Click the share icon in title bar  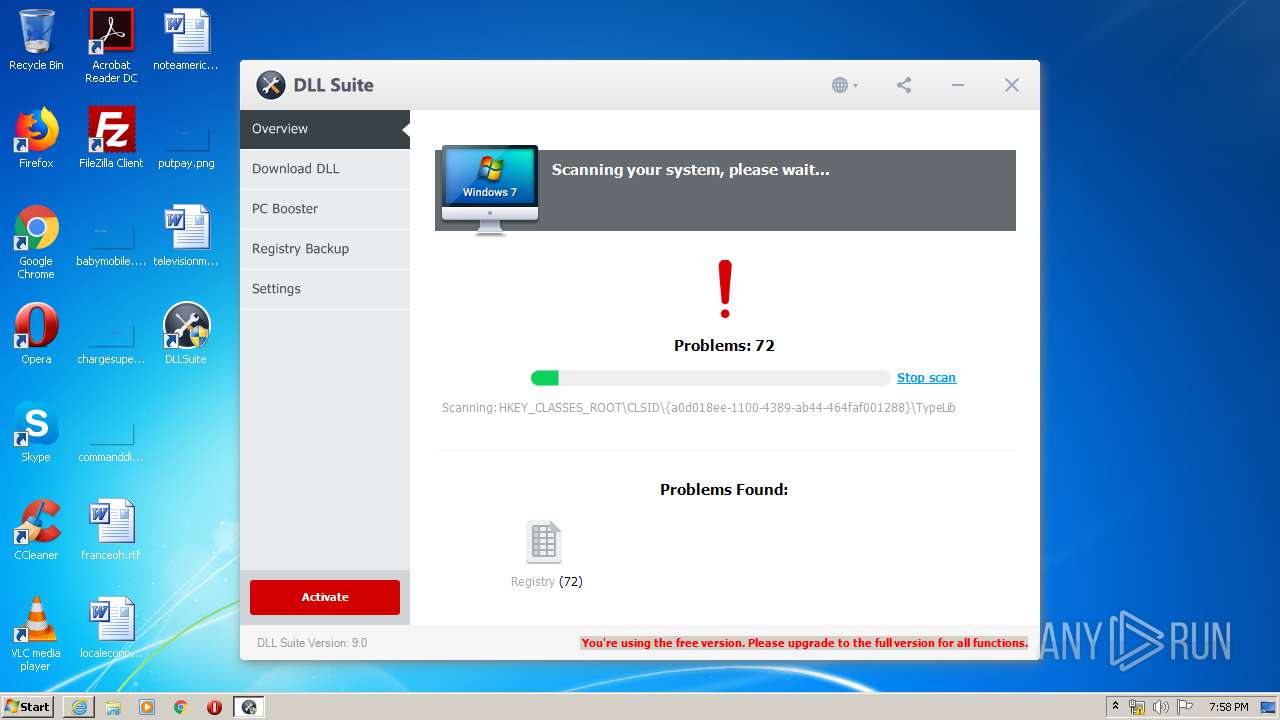click(x=904, y=85)
